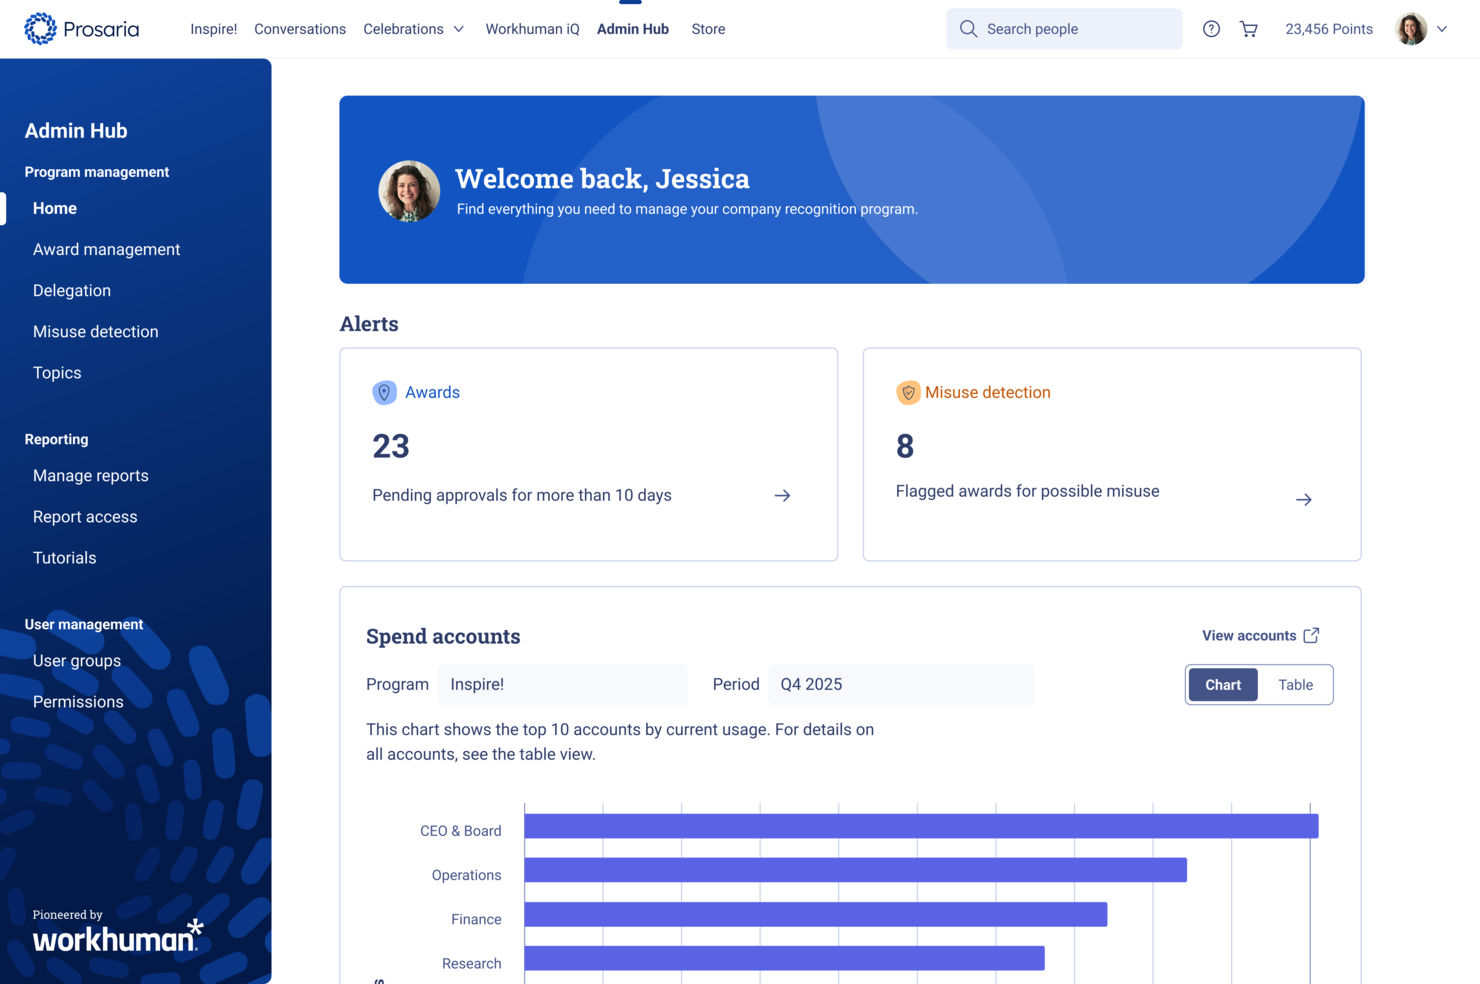Click the Prosaria logo
This screenshot has height=984, width=1480.
[83, 28]
